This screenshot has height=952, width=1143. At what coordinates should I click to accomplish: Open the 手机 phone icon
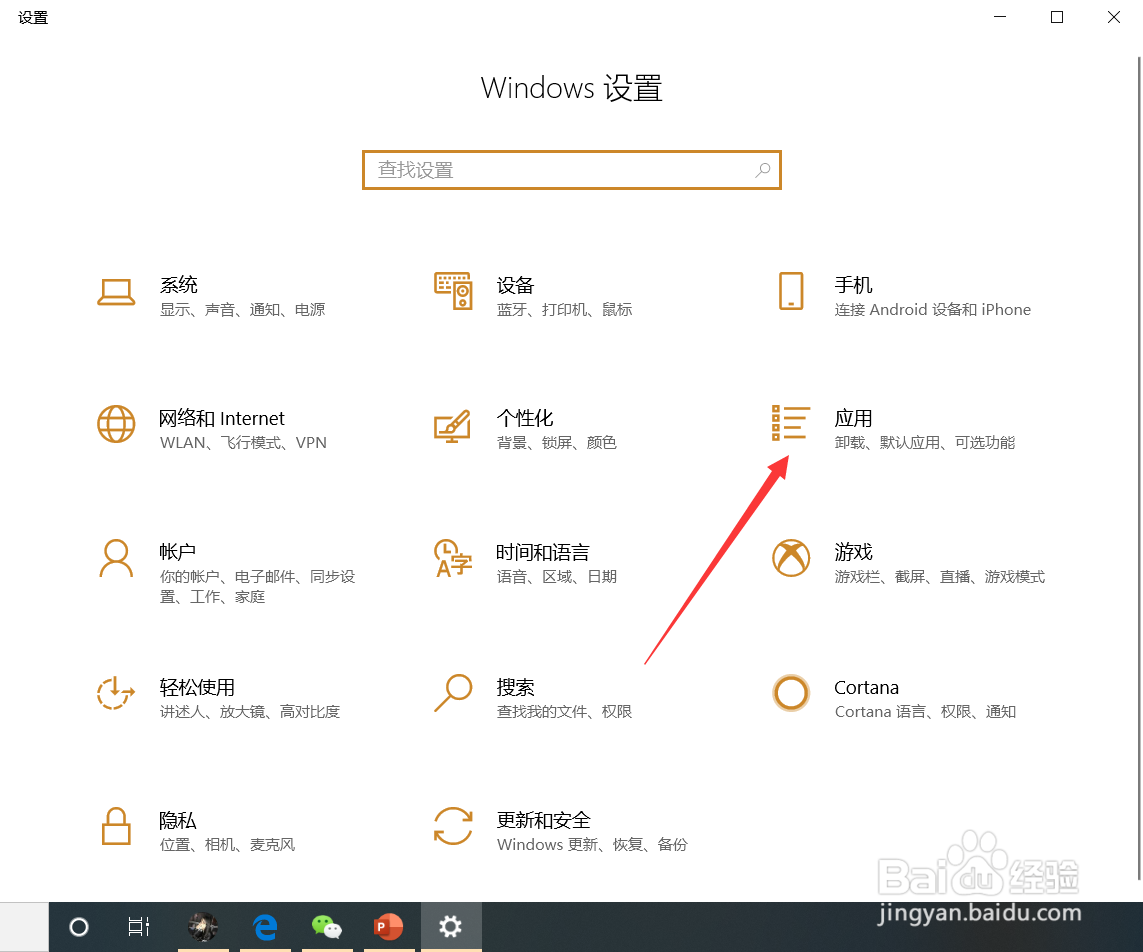tap(791, 291)
